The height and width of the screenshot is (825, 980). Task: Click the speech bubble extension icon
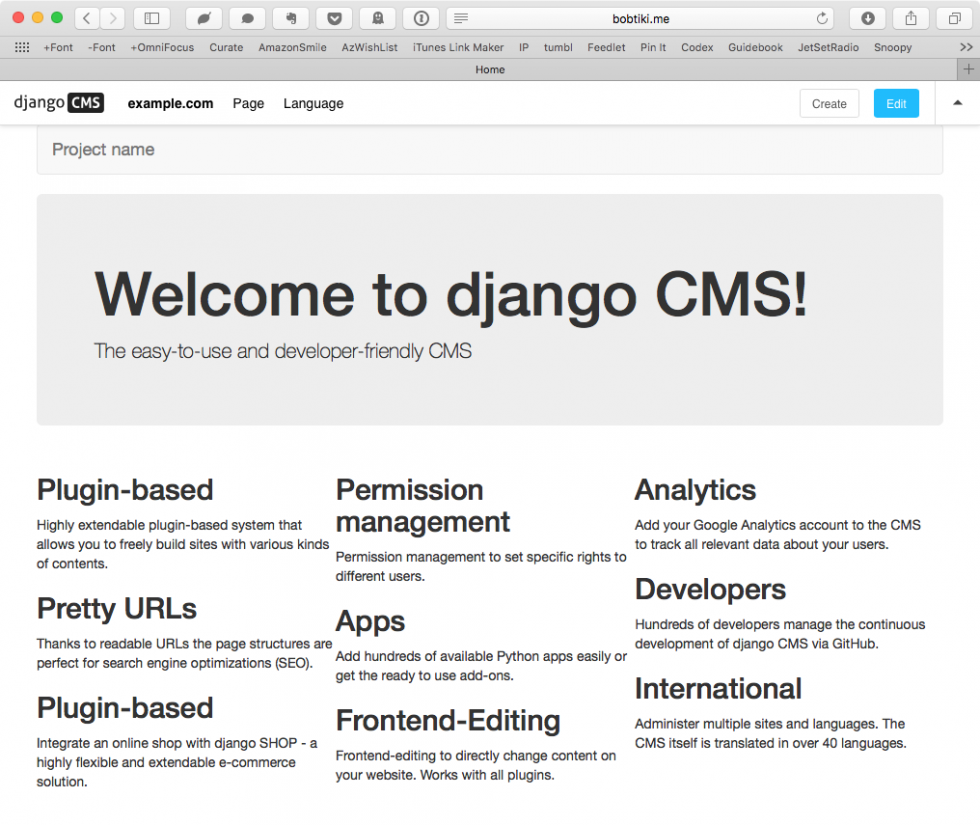248,18
